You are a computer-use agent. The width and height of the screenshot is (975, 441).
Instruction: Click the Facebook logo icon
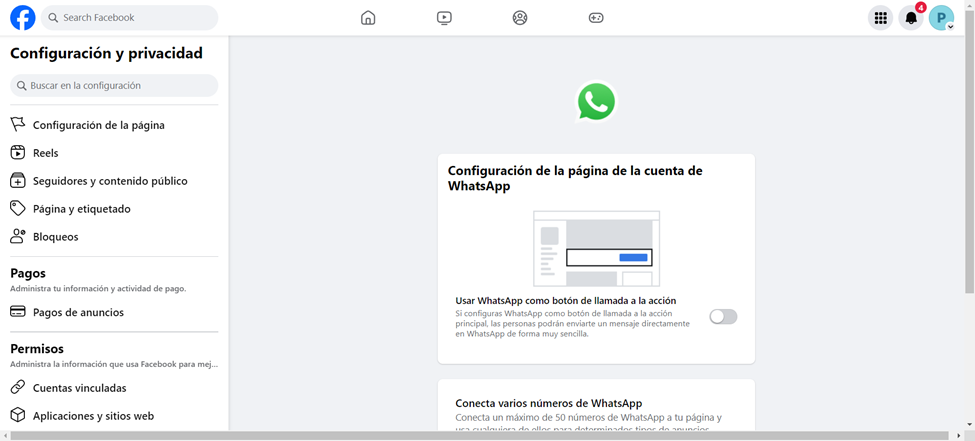23,18
